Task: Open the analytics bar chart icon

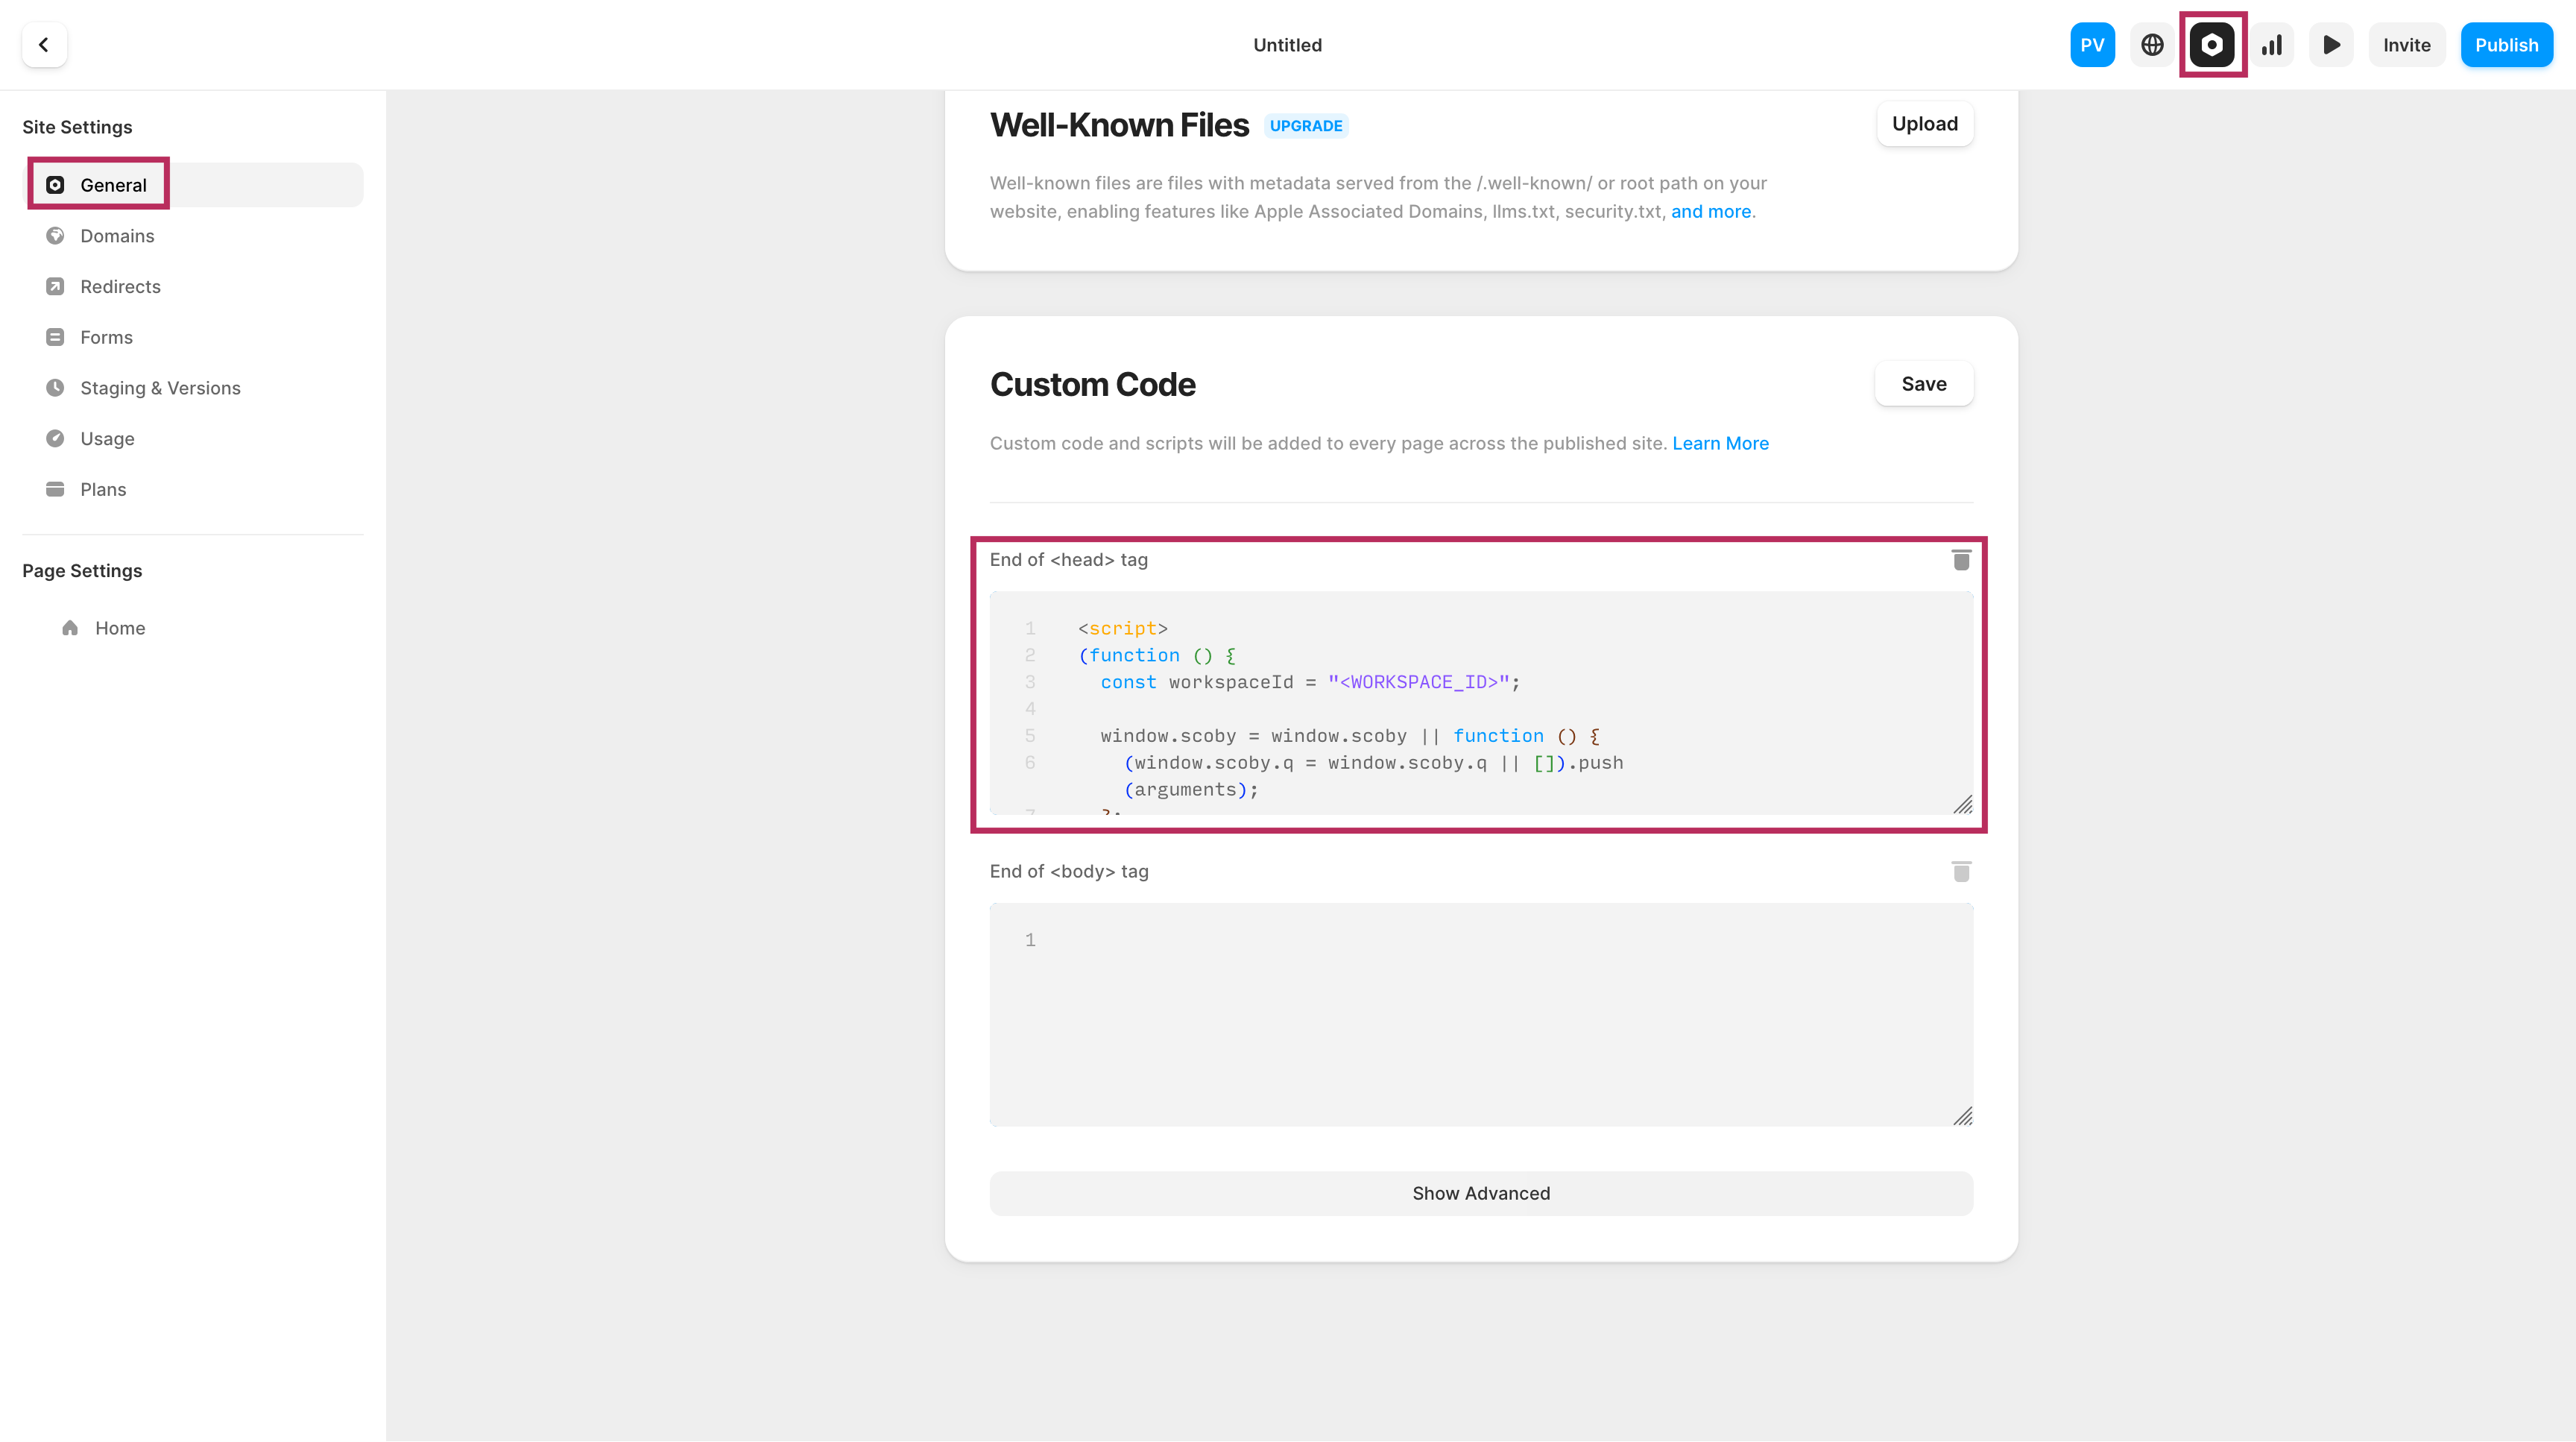Action: point(2272,45)
